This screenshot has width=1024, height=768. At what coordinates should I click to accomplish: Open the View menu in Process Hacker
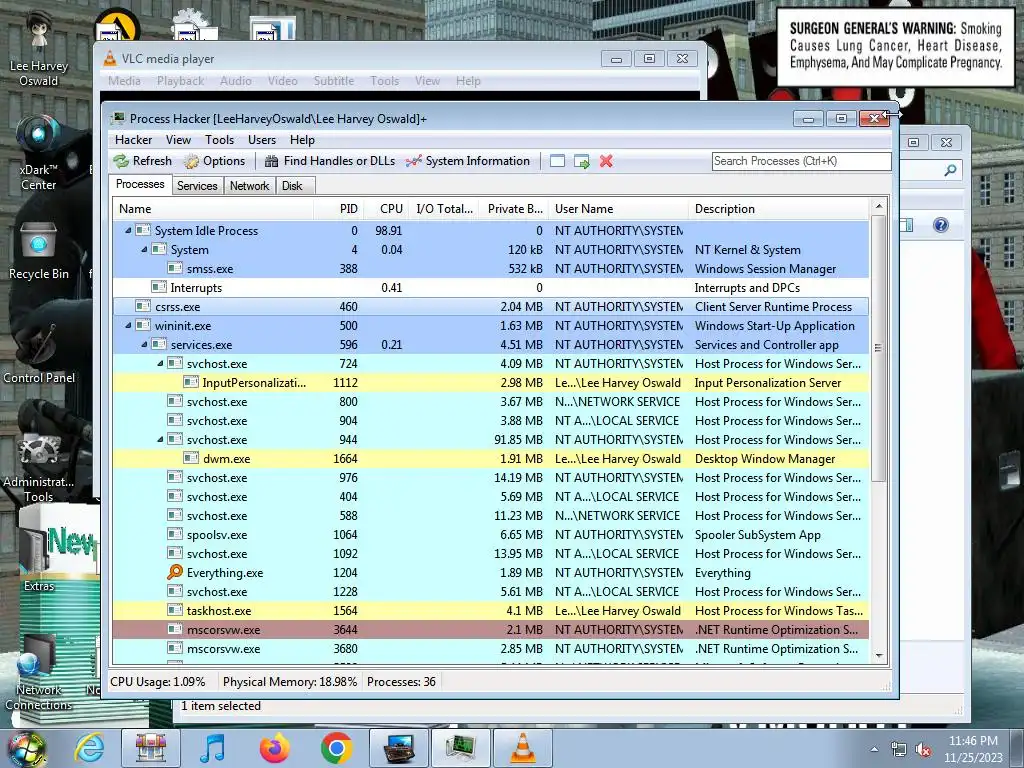(x=178, y=140)
